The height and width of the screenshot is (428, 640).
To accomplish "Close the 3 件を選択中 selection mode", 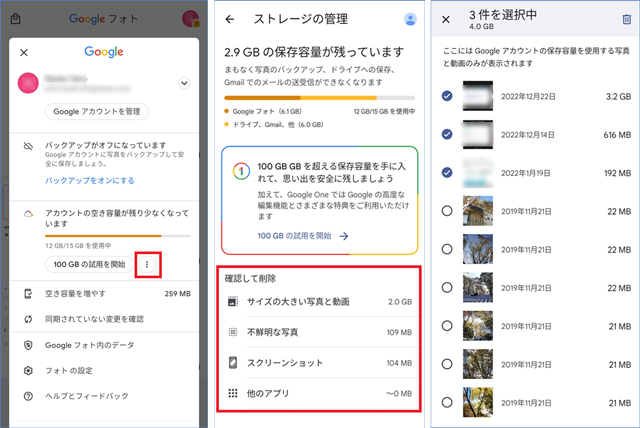I will (x=446, y=19).
